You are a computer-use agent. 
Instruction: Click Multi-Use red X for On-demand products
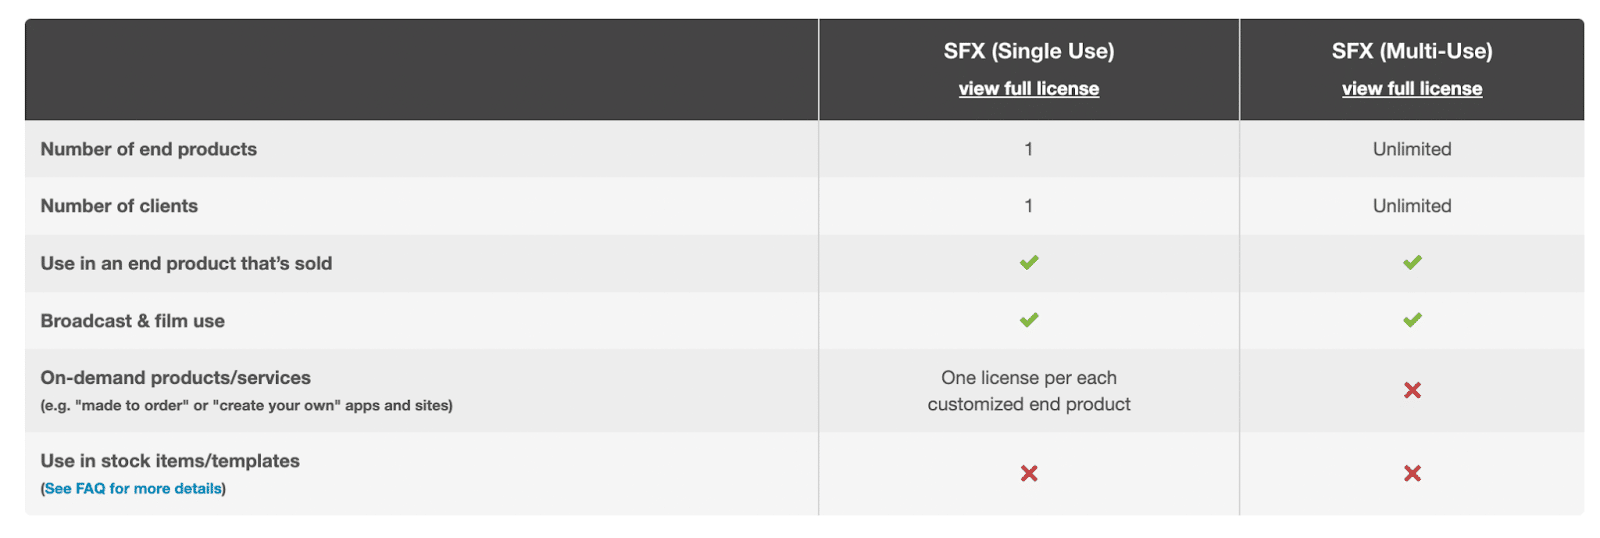1411,390
